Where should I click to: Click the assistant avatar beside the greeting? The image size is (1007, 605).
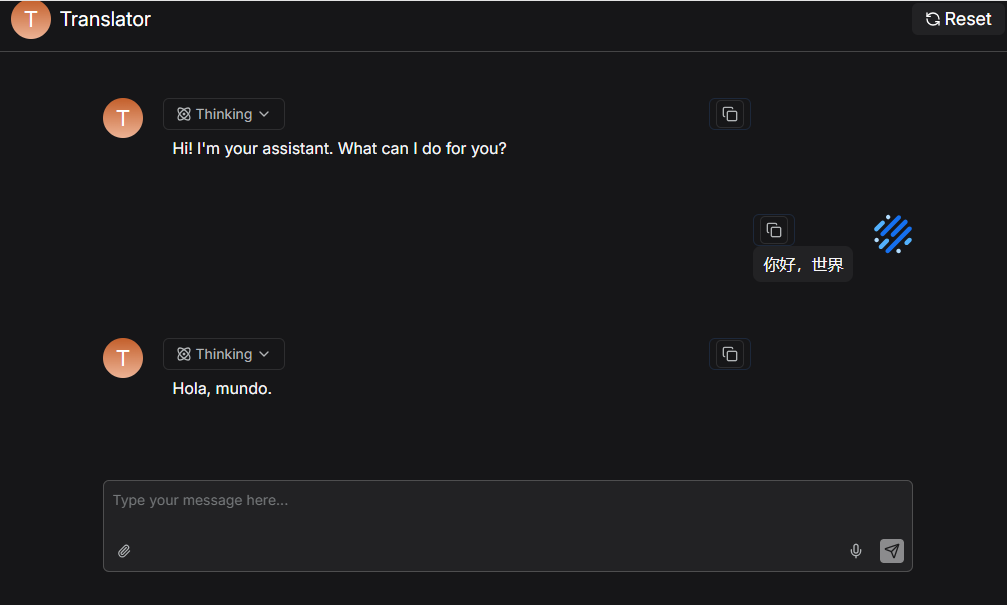(123, 118)
